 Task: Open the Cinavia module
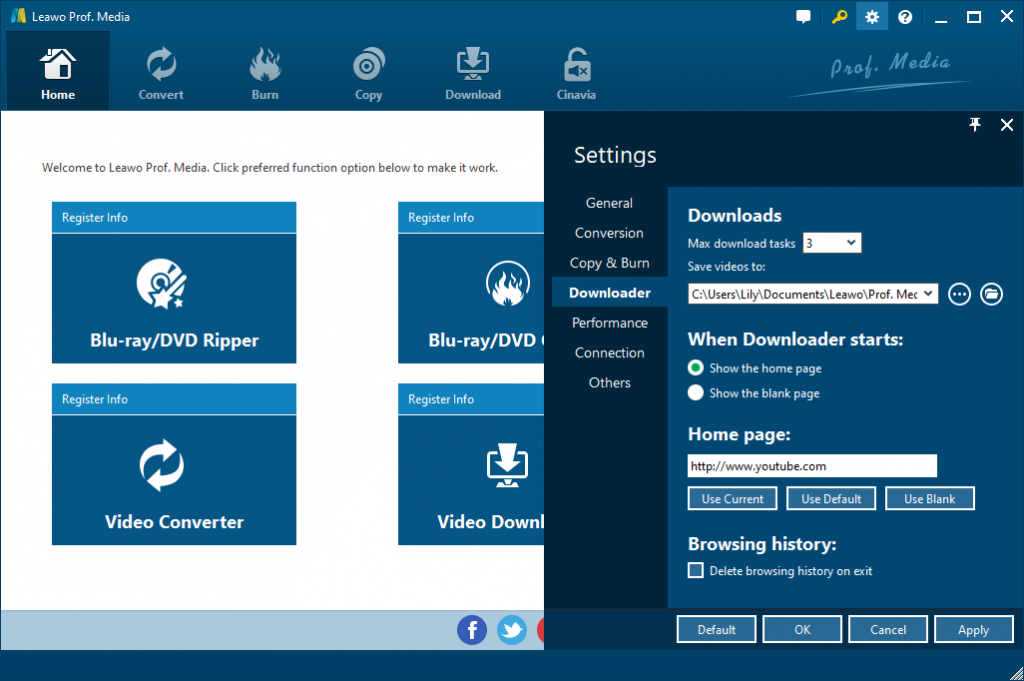[x=576, y=70]
